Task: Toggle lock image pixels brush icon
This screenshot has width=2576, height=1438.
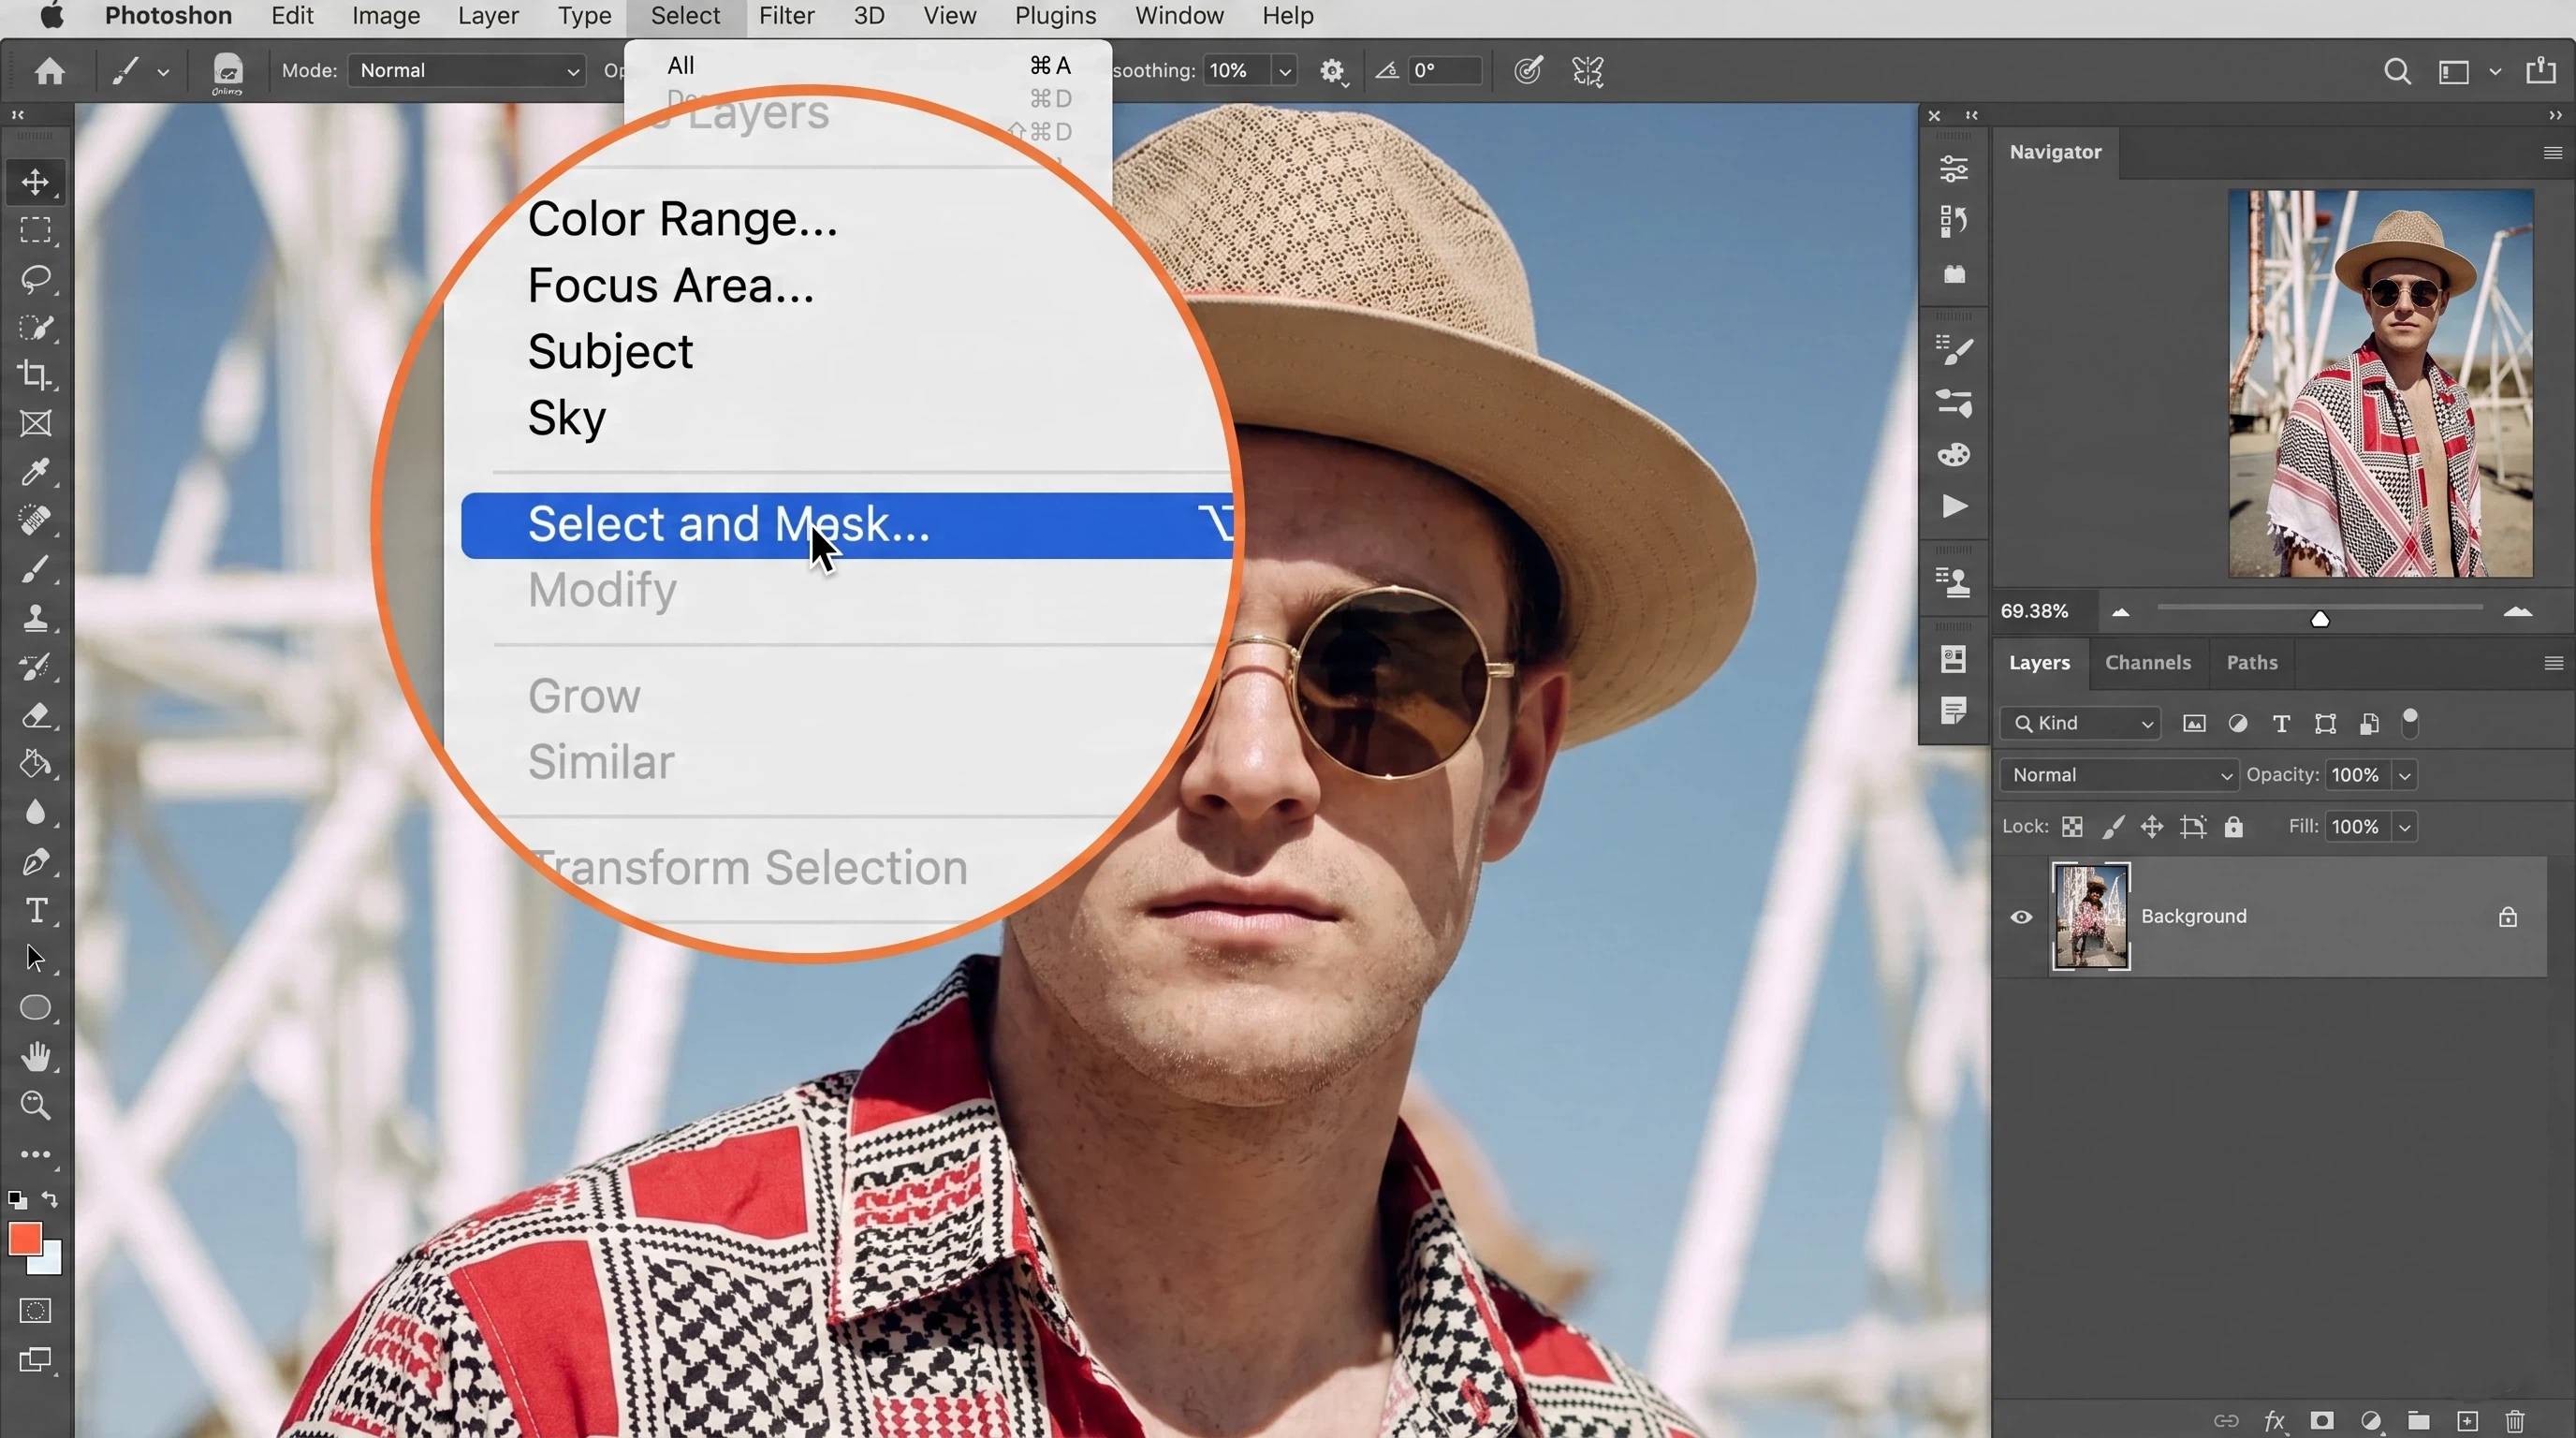Action: pyautogui.click(x=2112, y=827)
